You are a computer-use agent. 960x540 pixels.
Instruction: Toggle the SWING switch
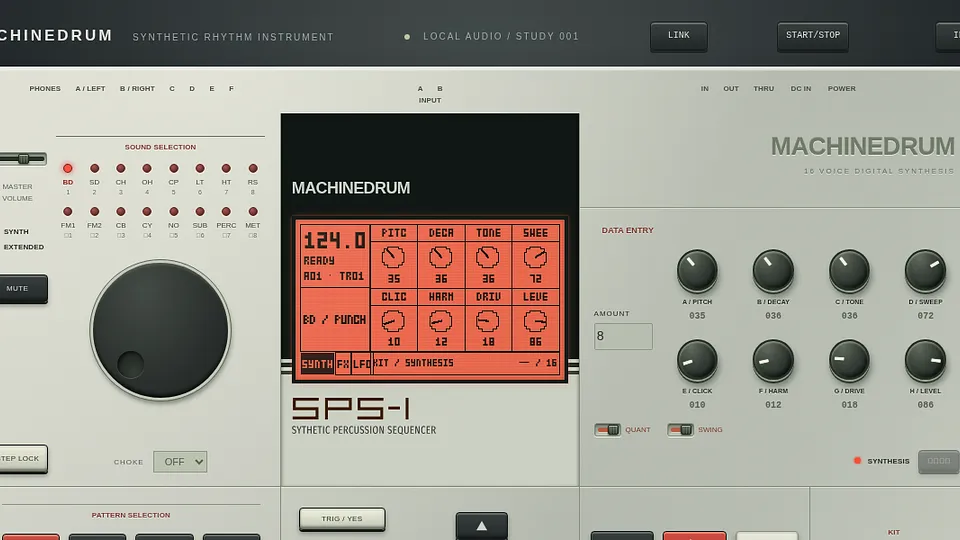680,430
